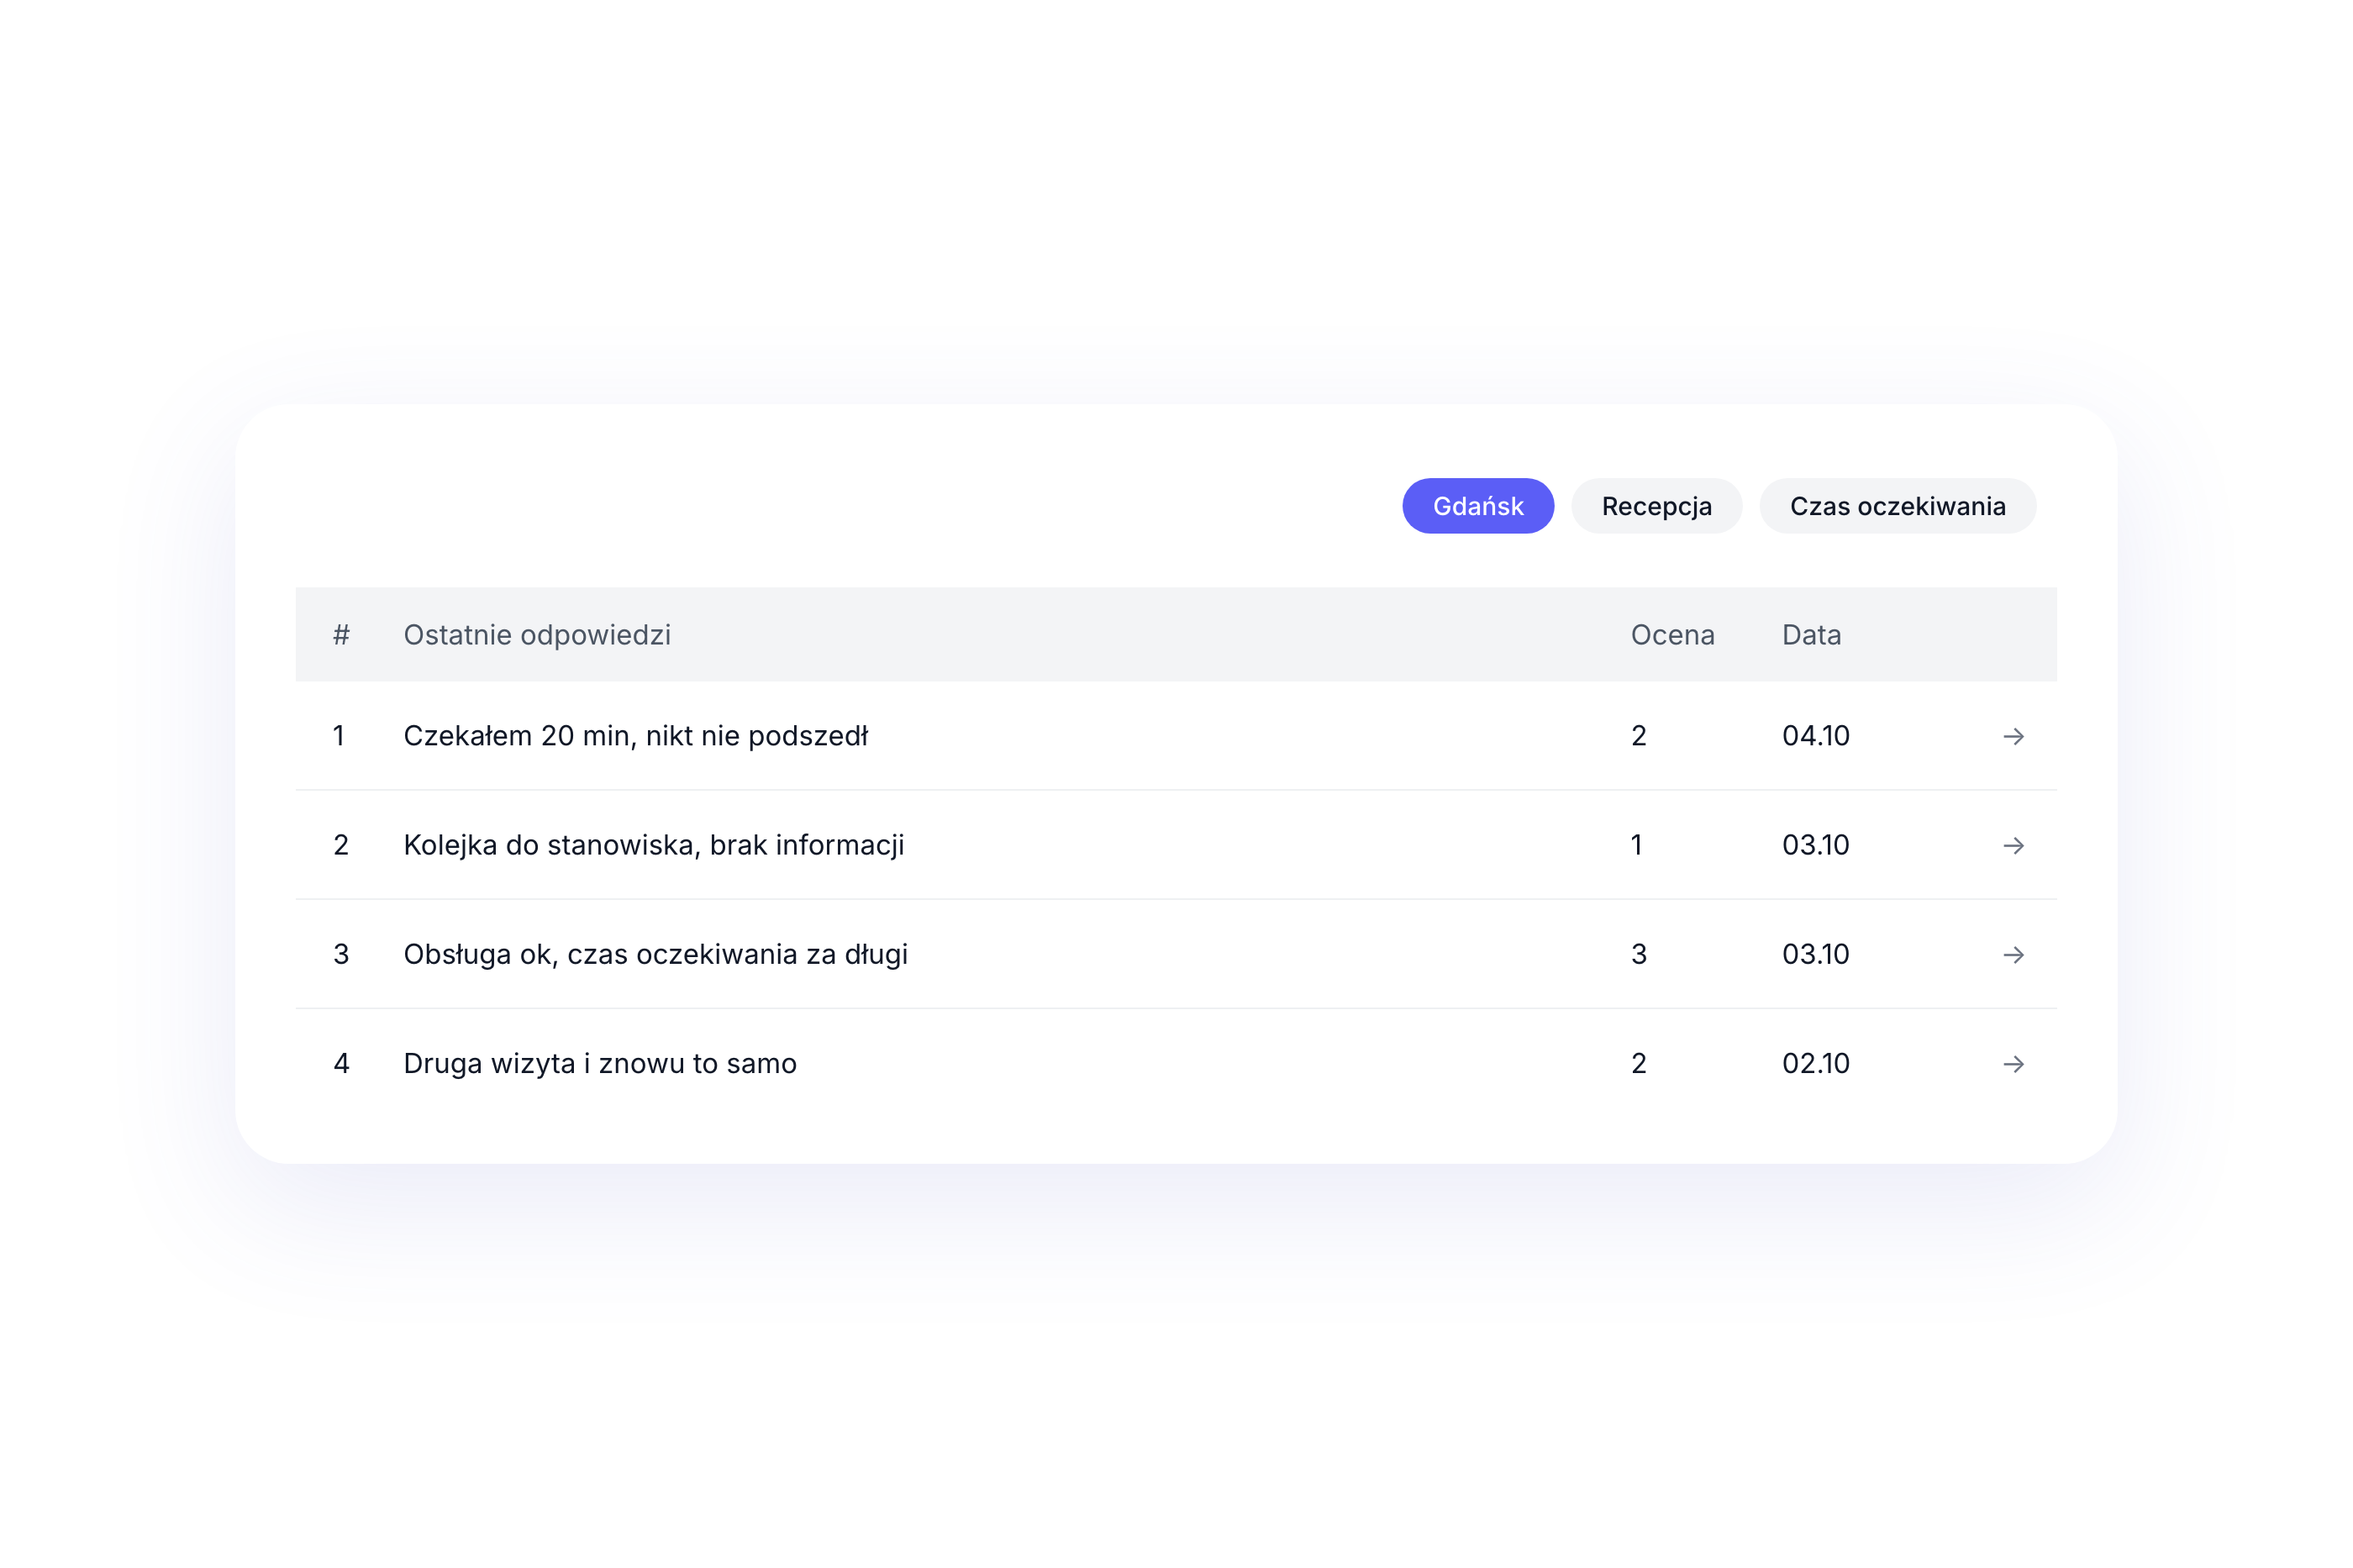This screenshot has width=2353, height=1568.
Task: Select response "Obsługa ok, czas oczekiwania za długi"
Action: [655, 954]
